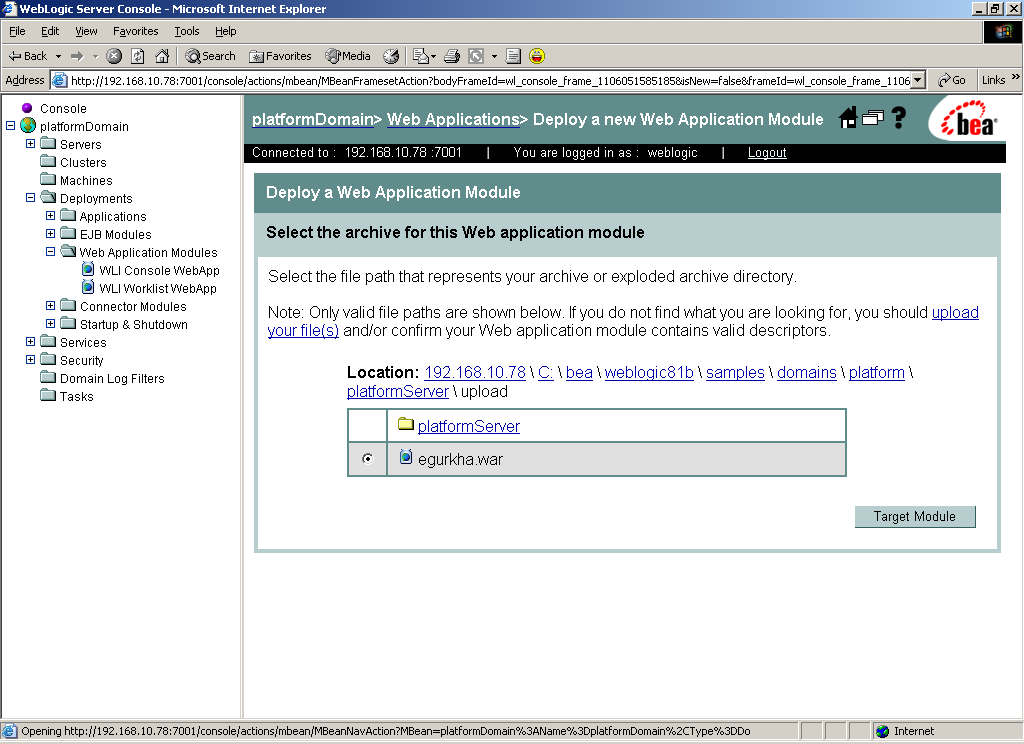Image resolution: width=1024 pixels, height=744 pixels.
Task: Open the Back button history dropdown
Action: point(58,56)
